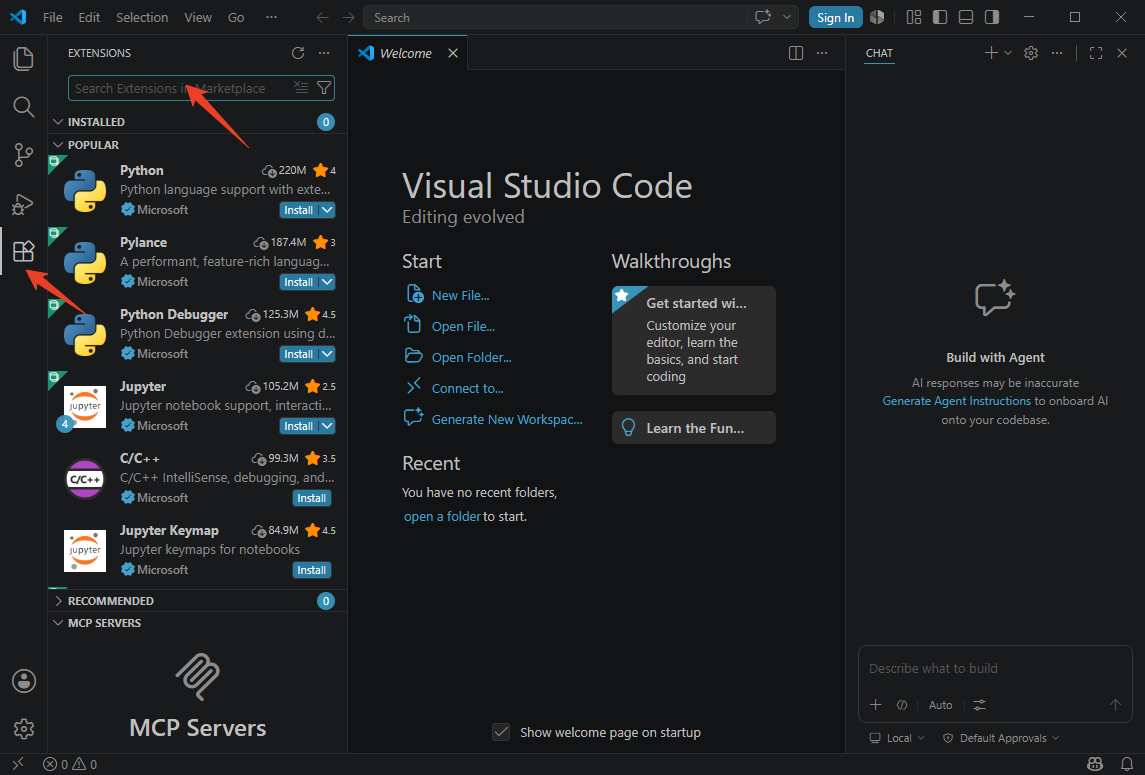The width and height of the screenshot is (1145, 775).
Task: Expand the Recommended section
Action: point(58,600)
